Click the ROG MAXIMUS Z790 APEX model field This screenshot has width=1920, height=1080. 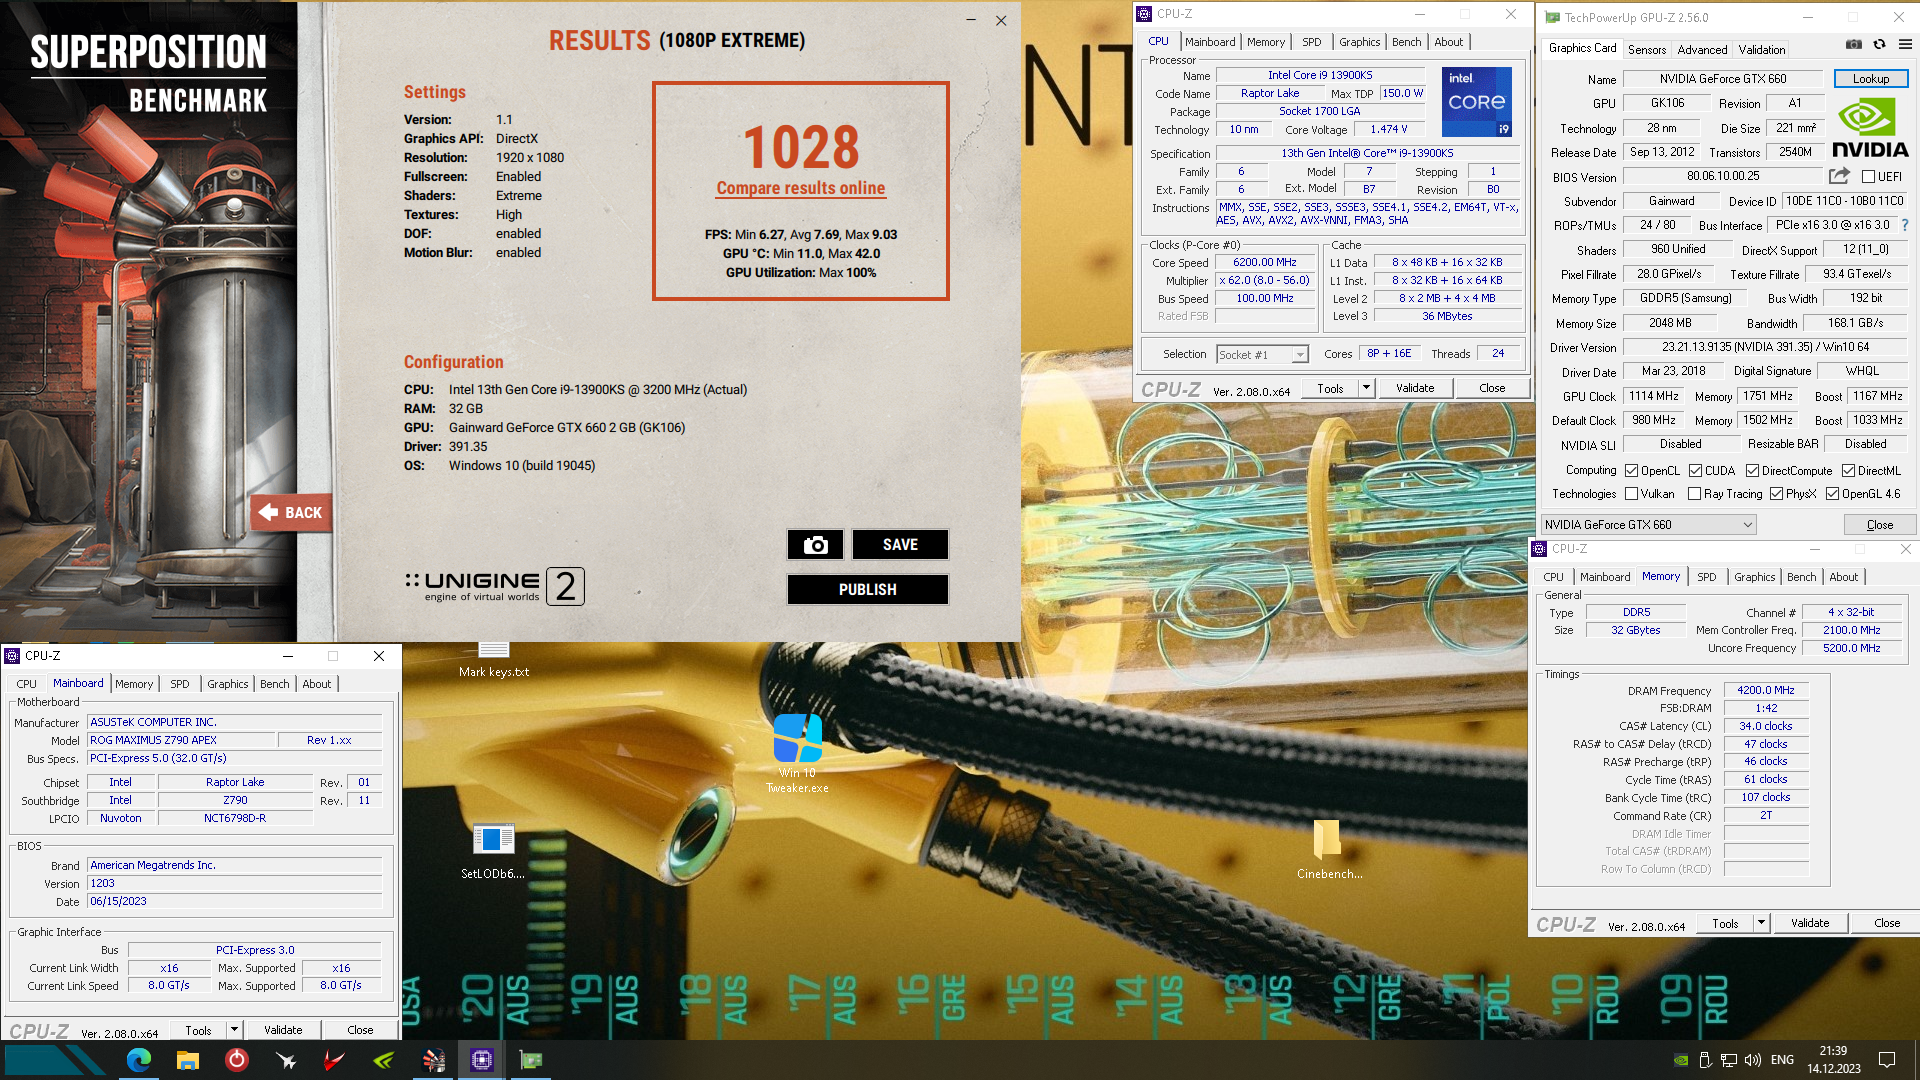pyautogui.click(x=181, y=740)
